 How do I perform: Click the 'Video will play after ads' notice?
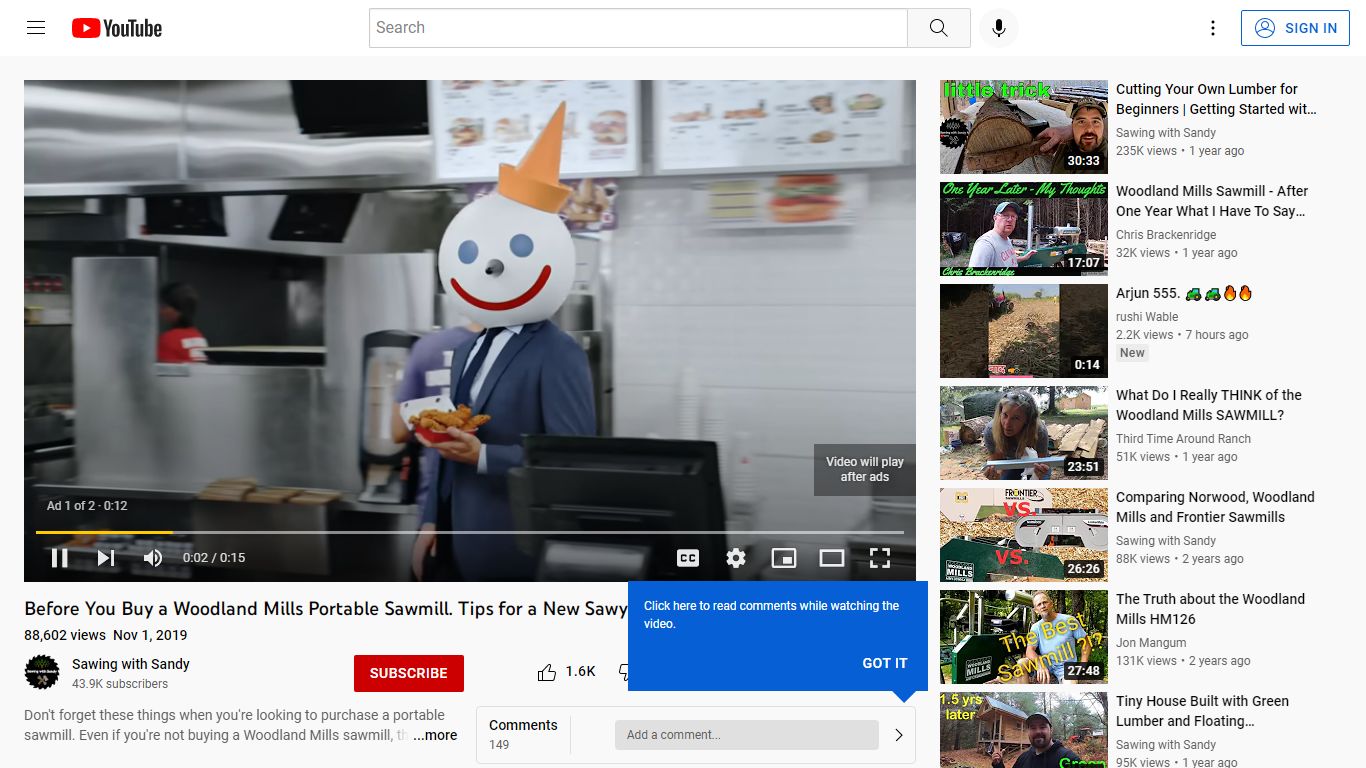point(865,470)
